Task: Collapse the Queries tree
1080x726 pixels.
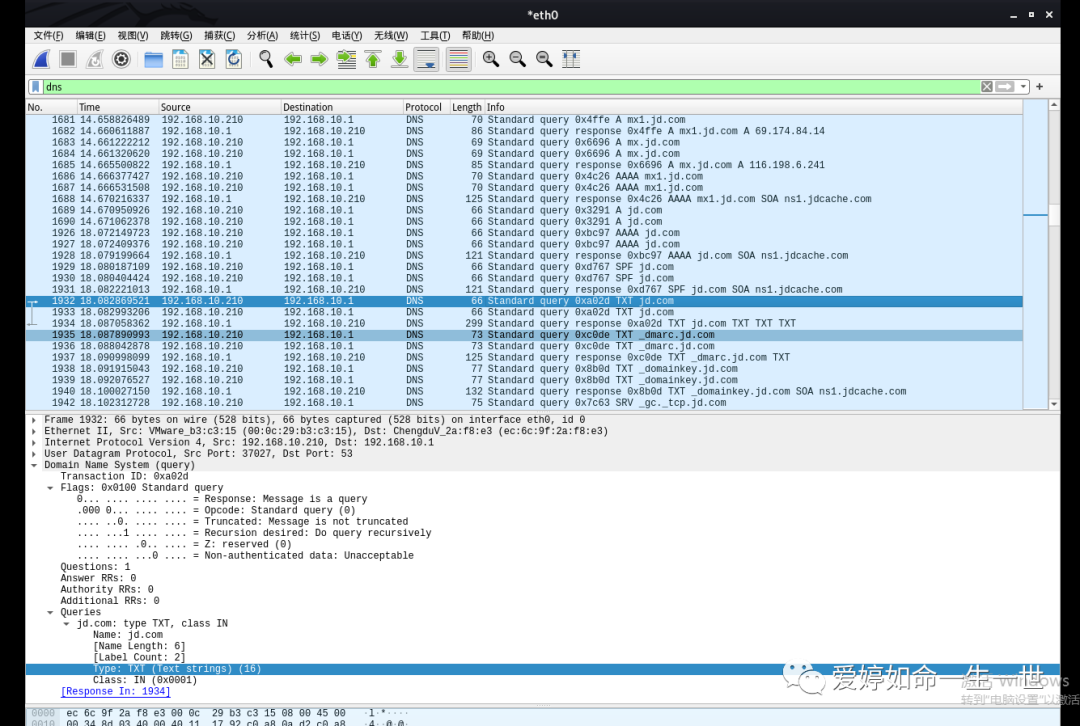Action: coord(50,612)
